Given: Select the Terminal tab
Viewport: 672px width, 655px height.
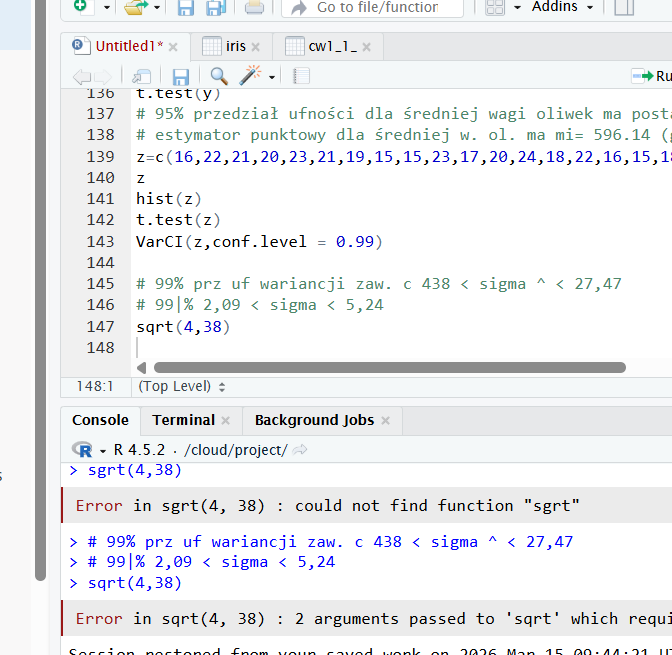Looking at the screenshot, I should tap(183, 420).
